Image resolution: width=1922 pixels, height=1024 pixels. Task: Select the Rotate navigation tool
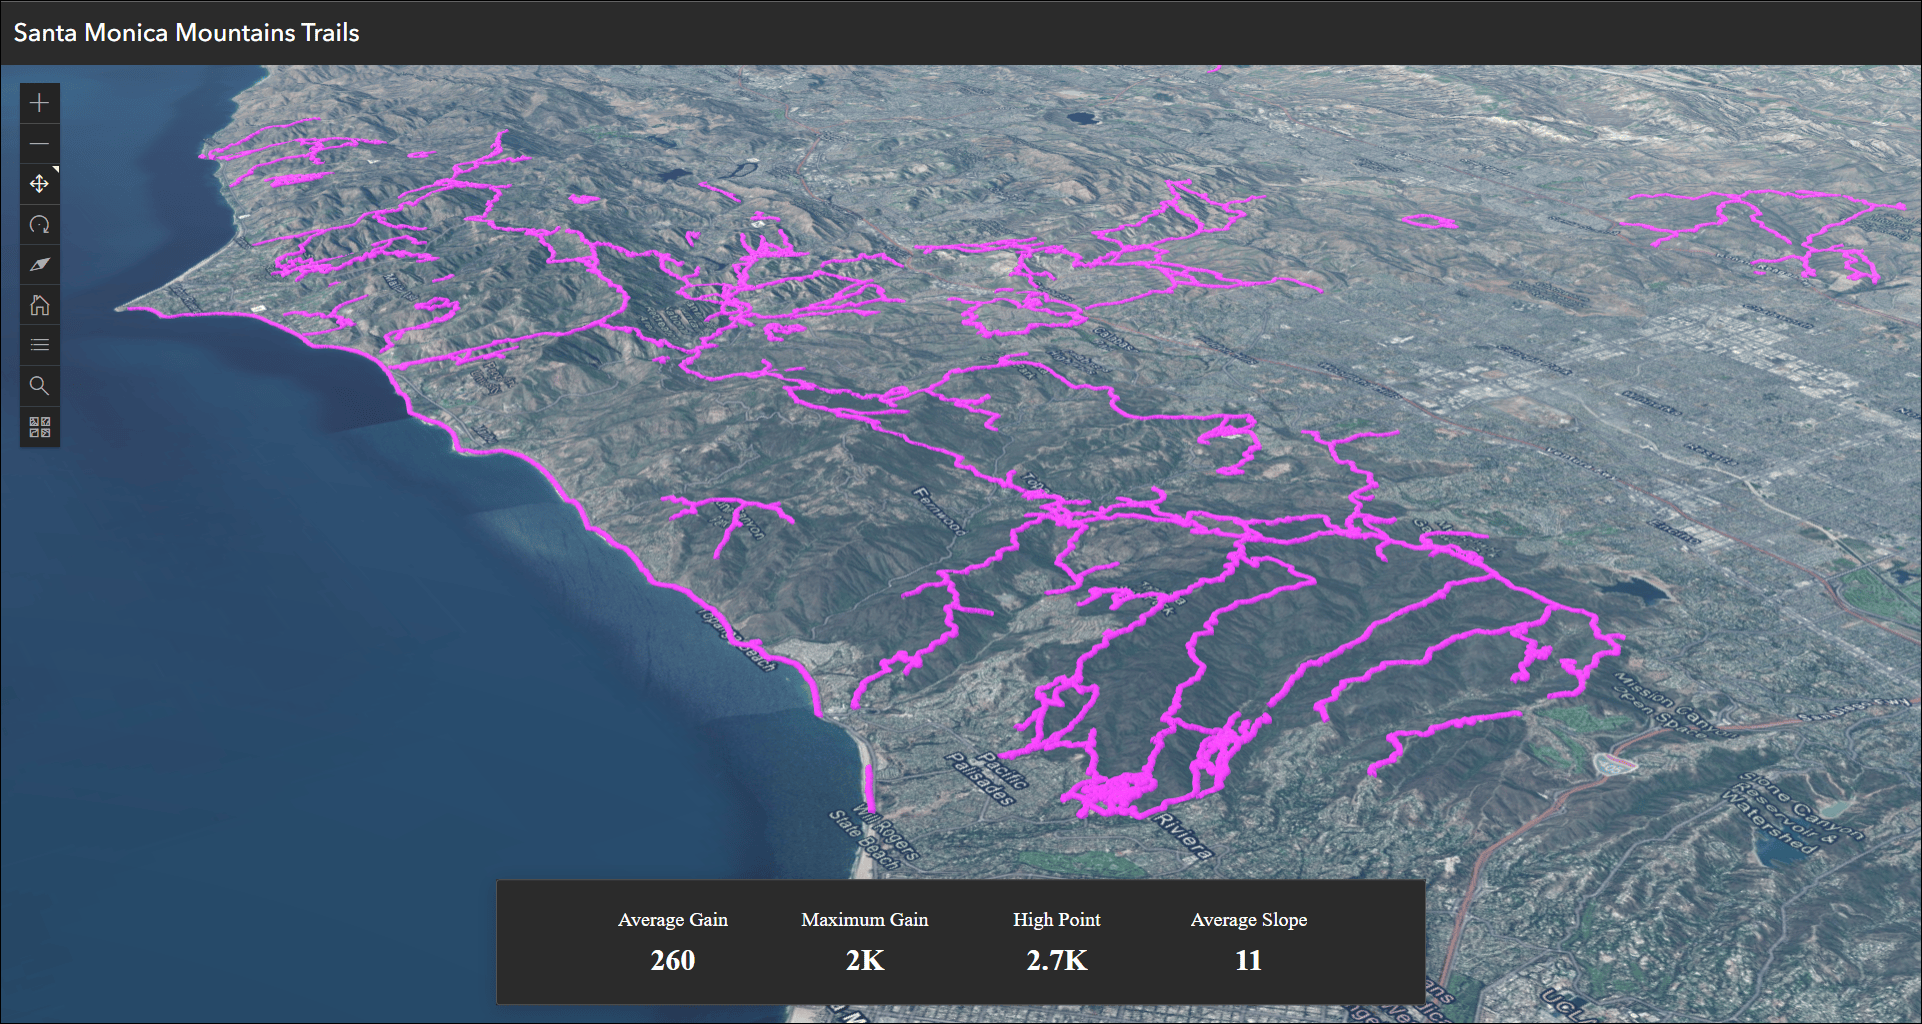point(39,225)
